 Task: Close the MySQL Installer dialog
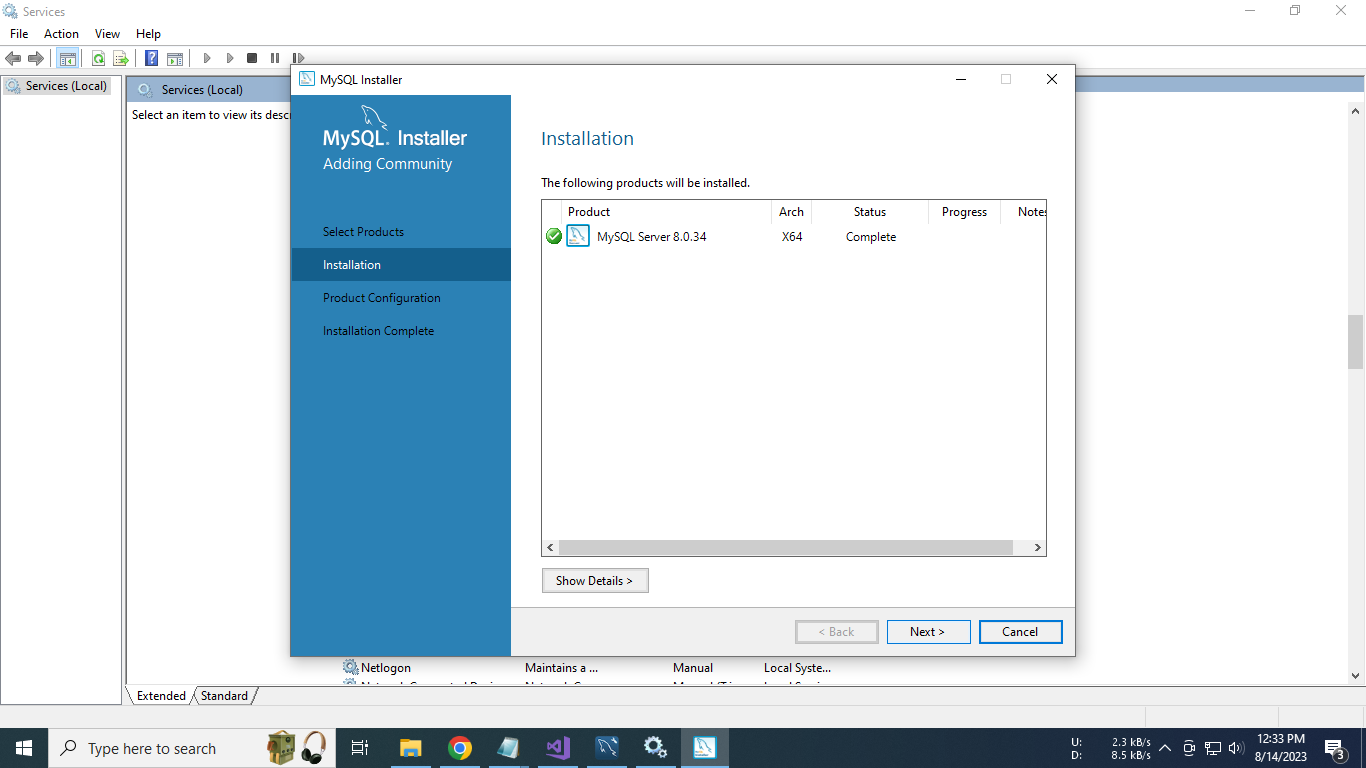pyautogui.click(x=1051, y=79)
